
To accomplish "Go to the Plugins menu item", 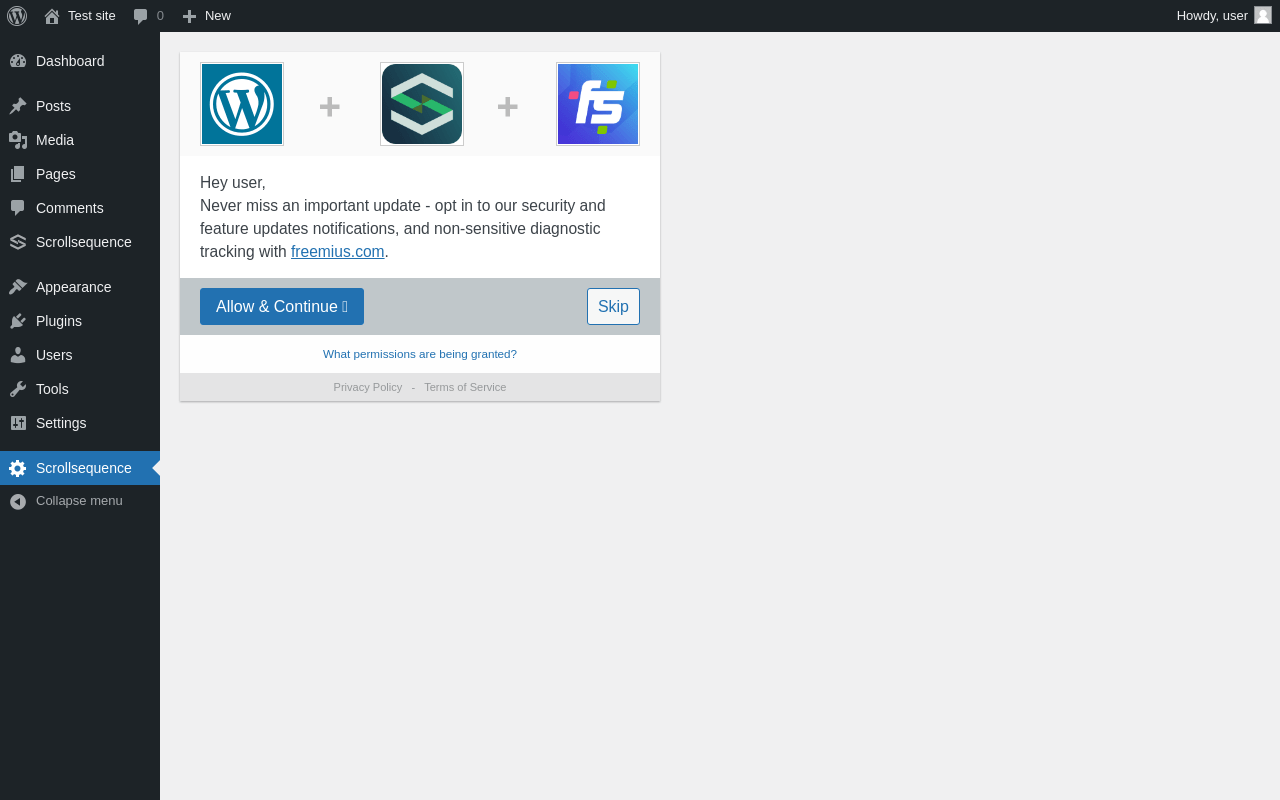I will pos(80,321).
